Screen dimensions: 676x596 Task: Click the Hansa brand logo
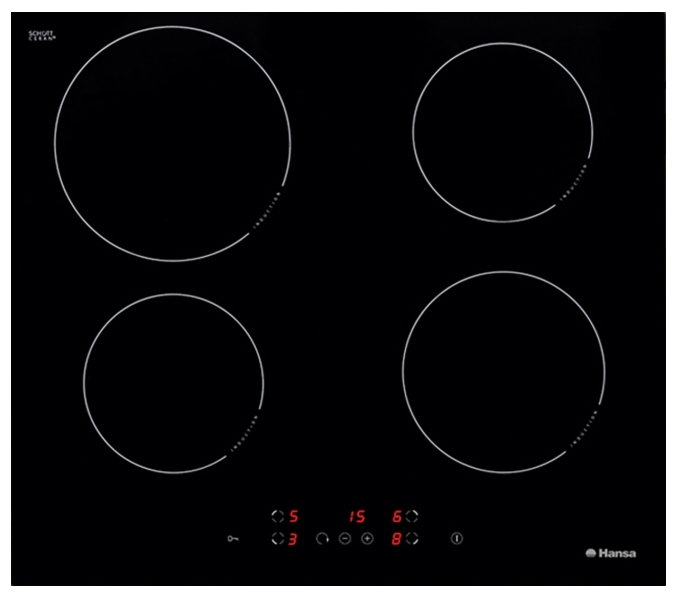coord(610,553)
